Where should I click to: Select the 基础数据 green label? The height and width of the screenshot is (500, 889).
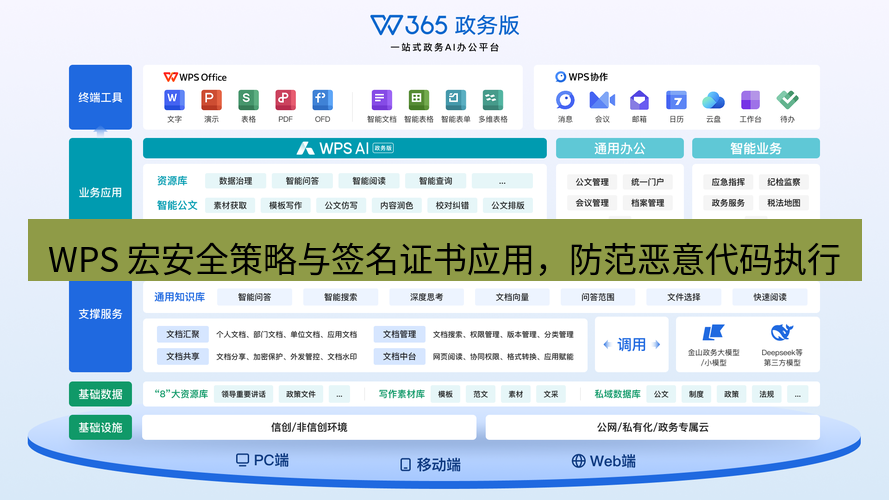point(100,394)
